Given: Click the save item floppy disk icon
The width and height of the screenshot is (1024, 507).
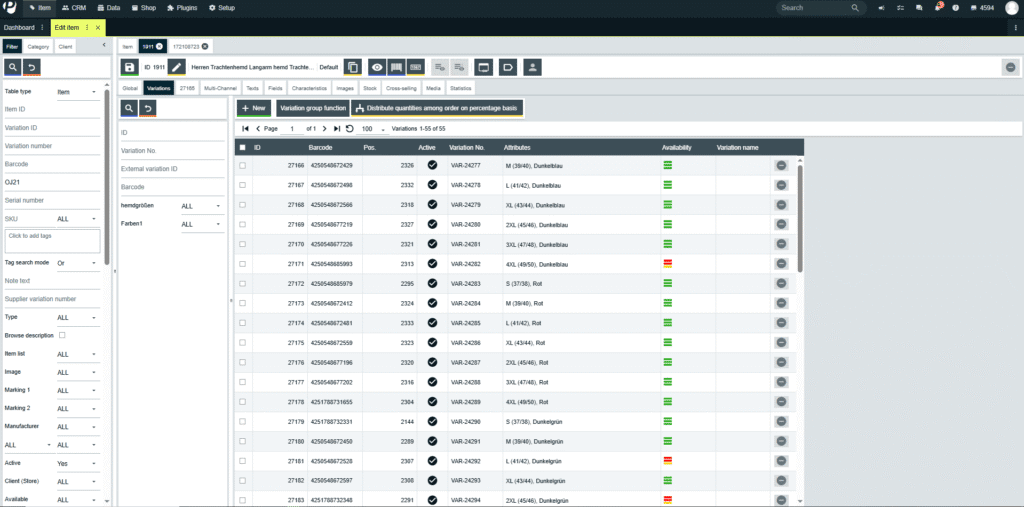Looking at the screenshot, I should (129, 67).
